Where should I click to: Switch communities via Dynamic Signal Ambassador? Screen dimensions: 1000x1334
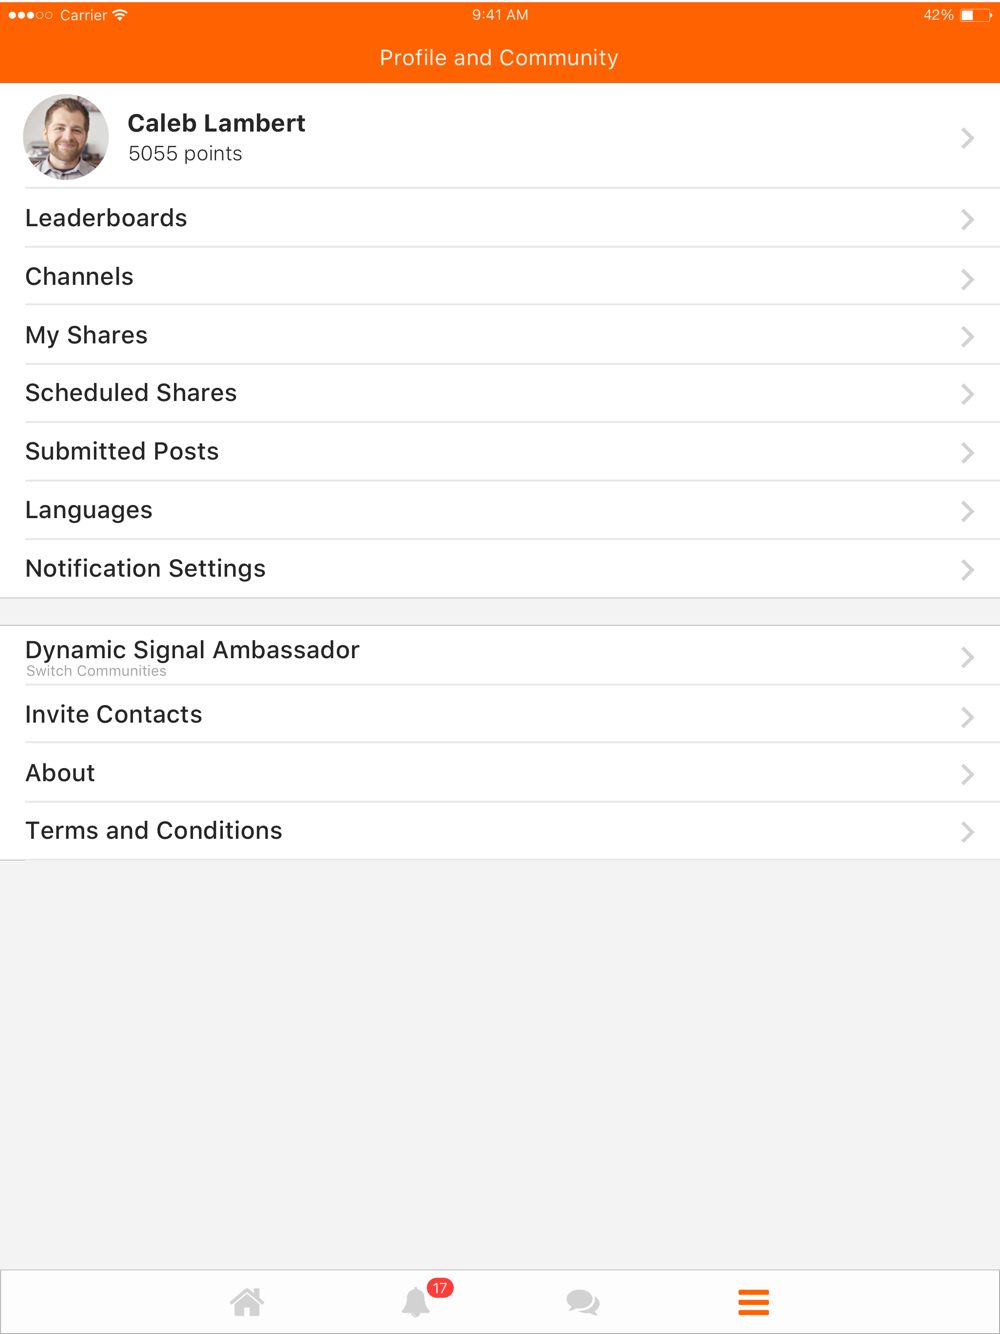500,656
